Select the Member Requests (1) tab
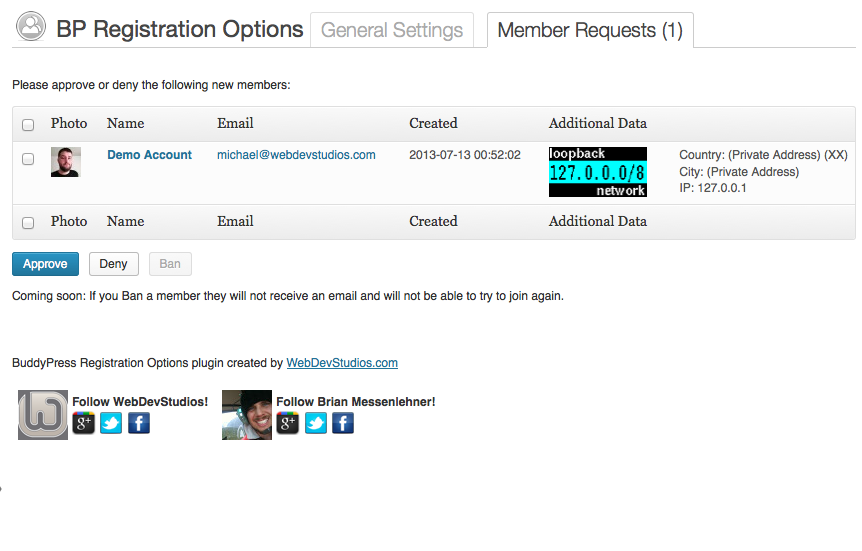 click(x=590, y=30)
